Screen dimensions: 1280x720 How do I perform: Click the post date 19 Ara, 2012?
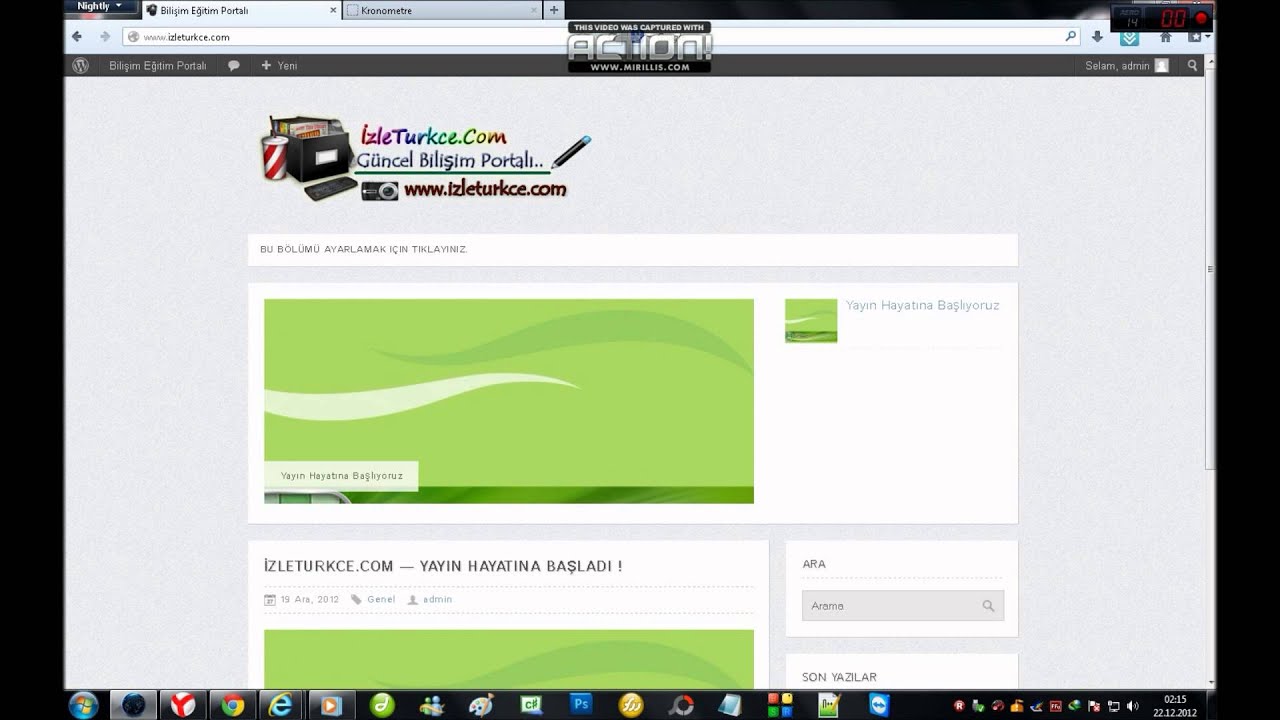(x=309, y=600)
